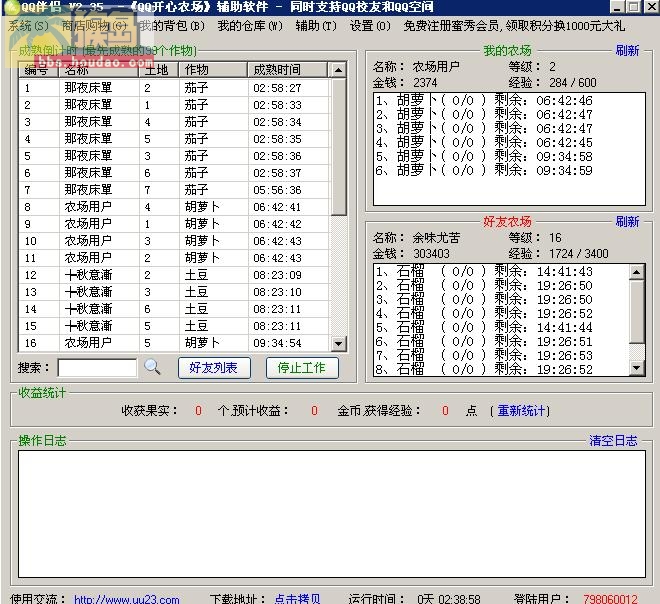The height and width of the screenshot is (604, 660).
Task: Open the 我的仓库(W) menu
Action: tap(250, 26)
